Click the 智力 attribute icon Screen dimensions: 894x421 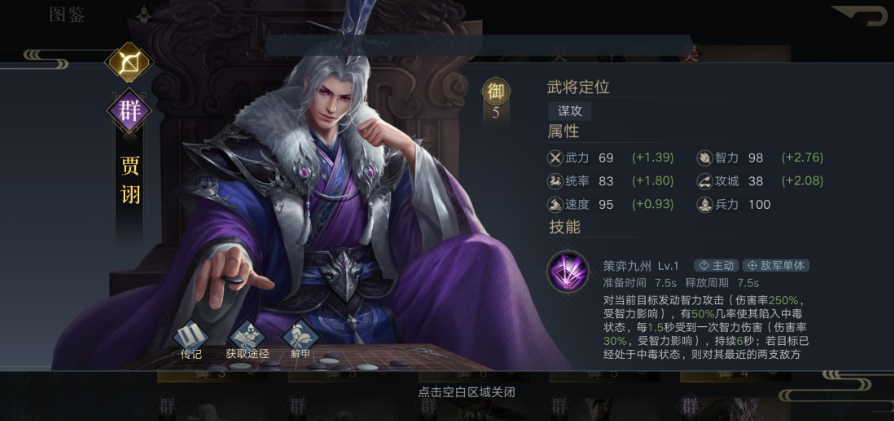point(705,157)
